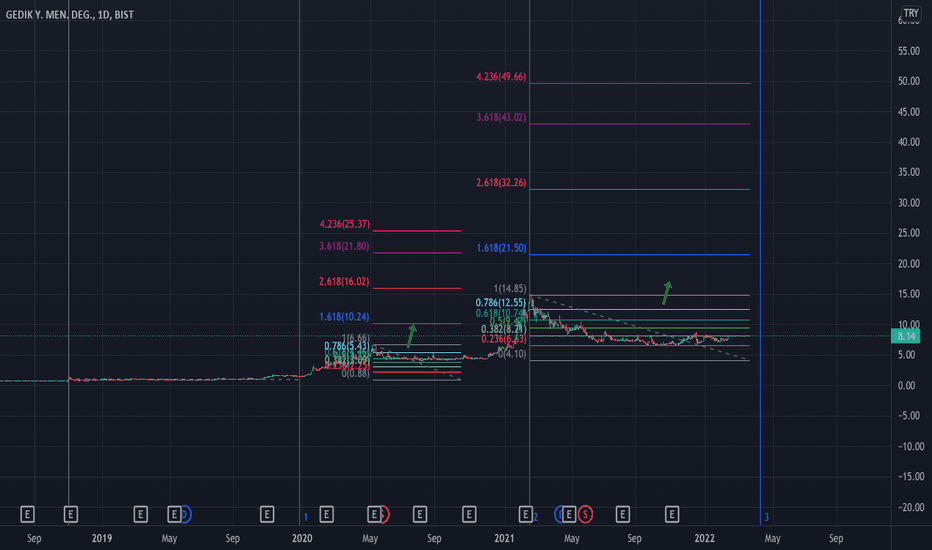This screenshot has height=550, width=932.
Task: Select the 3.618(43.02) Fibonacci label
Action: pyautogui.click(x=501, y=117)
